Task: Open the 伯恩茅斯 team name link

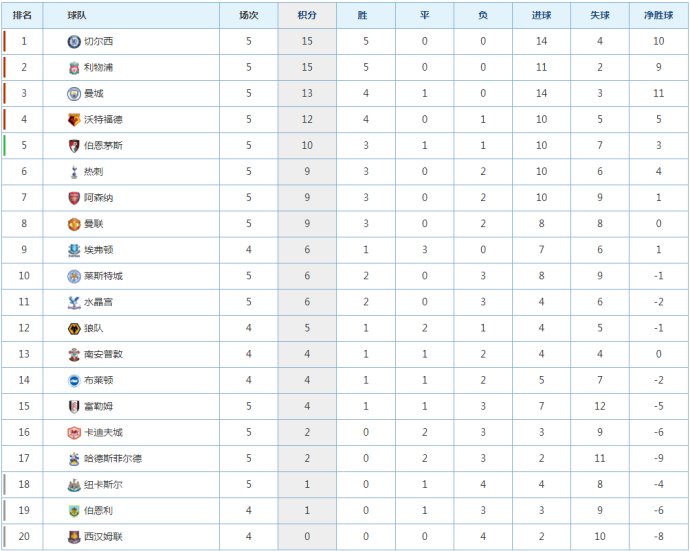Action: click(x=103, y=146)
